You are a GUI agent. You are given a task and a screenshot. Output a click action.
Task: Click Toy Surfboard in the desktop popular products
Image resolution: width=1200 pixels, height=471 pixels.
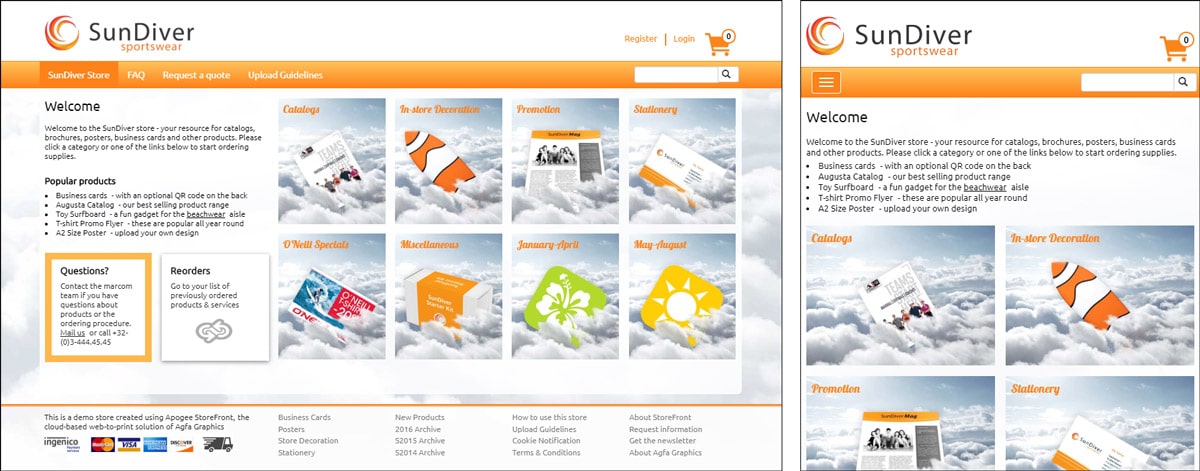(81, 214)
